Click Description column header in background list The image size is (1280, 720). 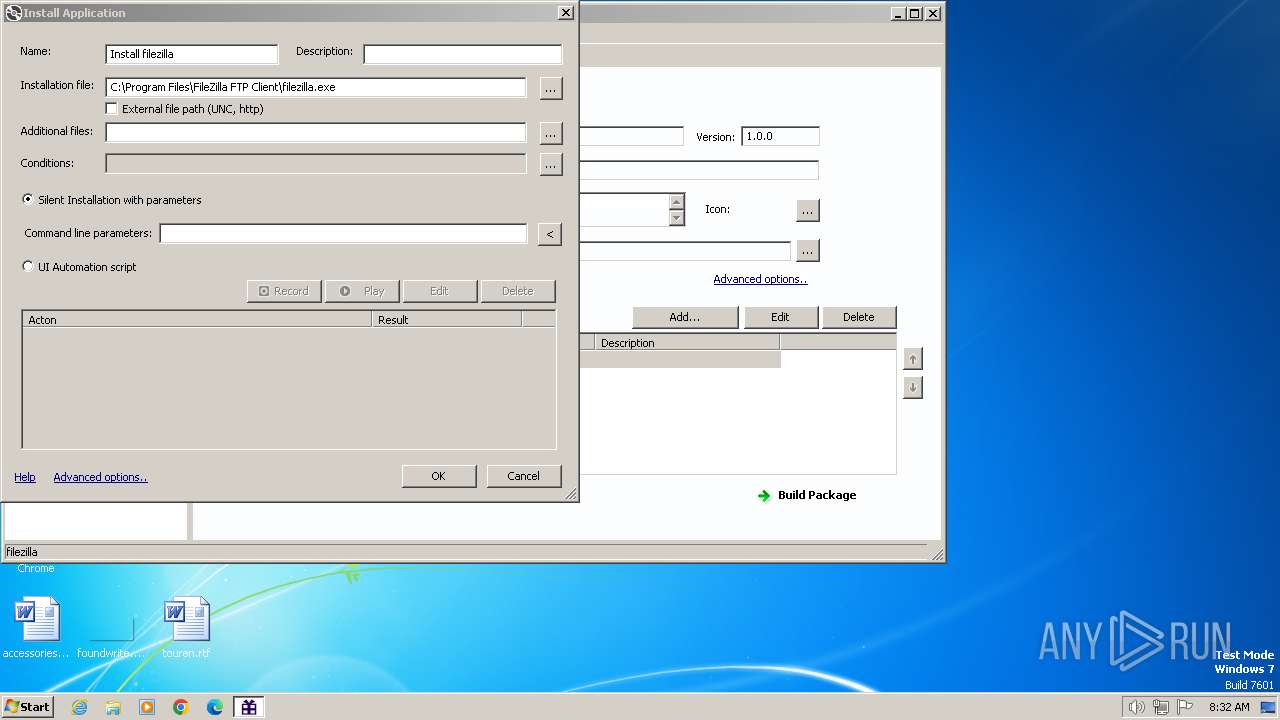pos(687,343)
